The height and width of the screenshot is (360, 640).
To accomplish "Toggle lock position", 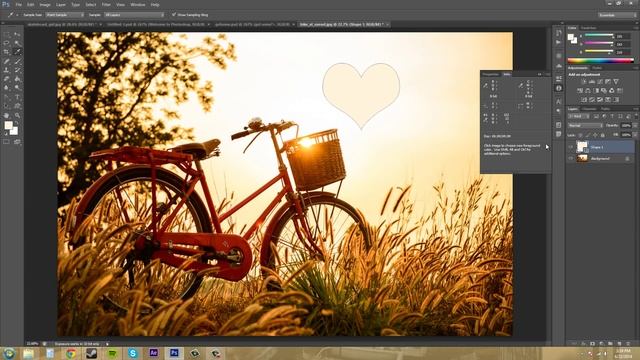I will coord(595,135).
